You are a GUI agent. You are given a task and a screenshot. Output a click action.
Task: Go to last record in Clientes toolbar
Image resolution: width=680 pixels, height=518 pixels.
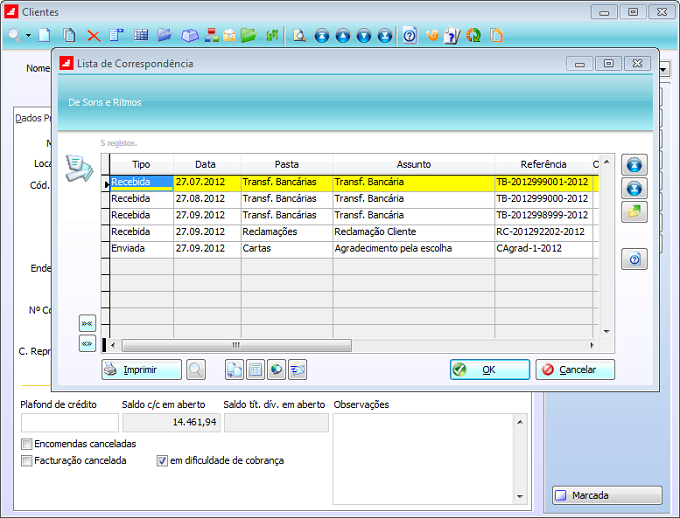click(x=385, y=36)
